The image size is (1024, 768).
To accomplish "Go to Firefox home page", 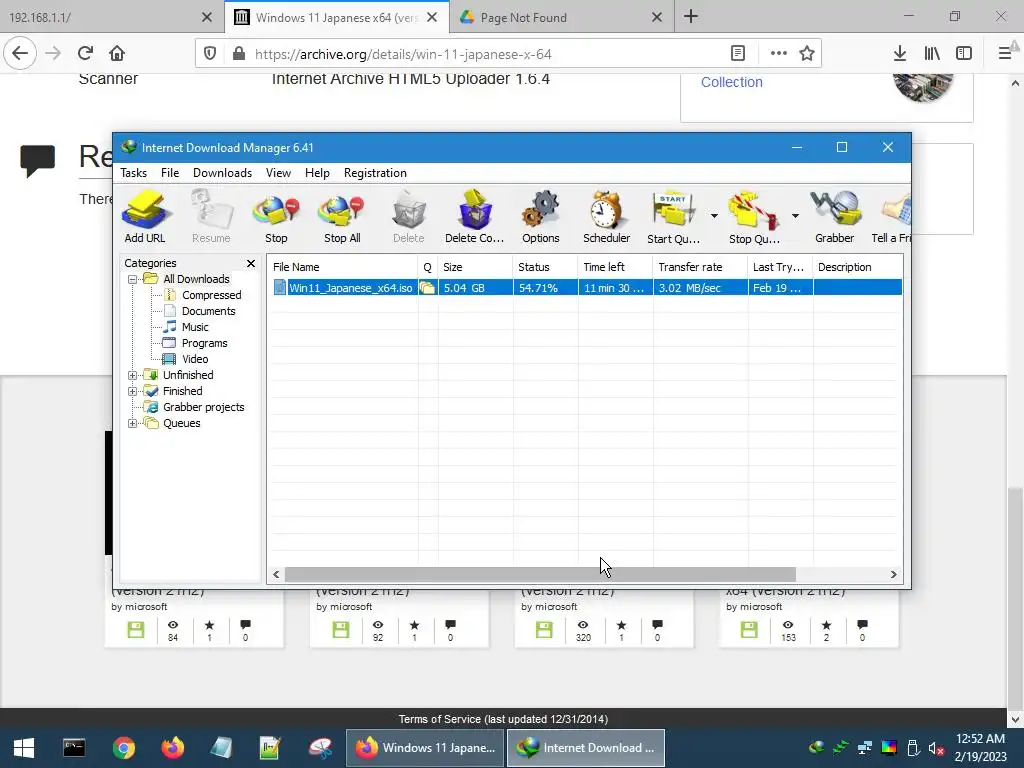I will click(117, 53).
